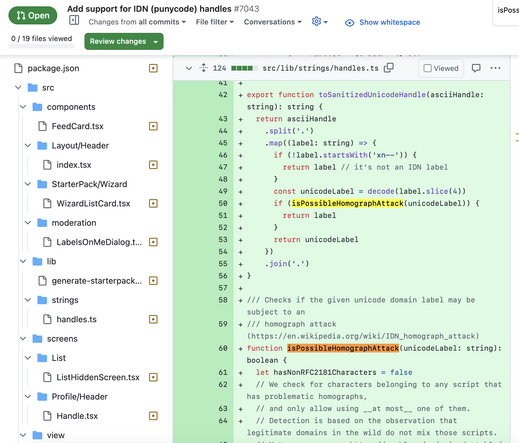519x443 pixels.
Task: Collapse the view folder chevron
Action: coord(23,435)
